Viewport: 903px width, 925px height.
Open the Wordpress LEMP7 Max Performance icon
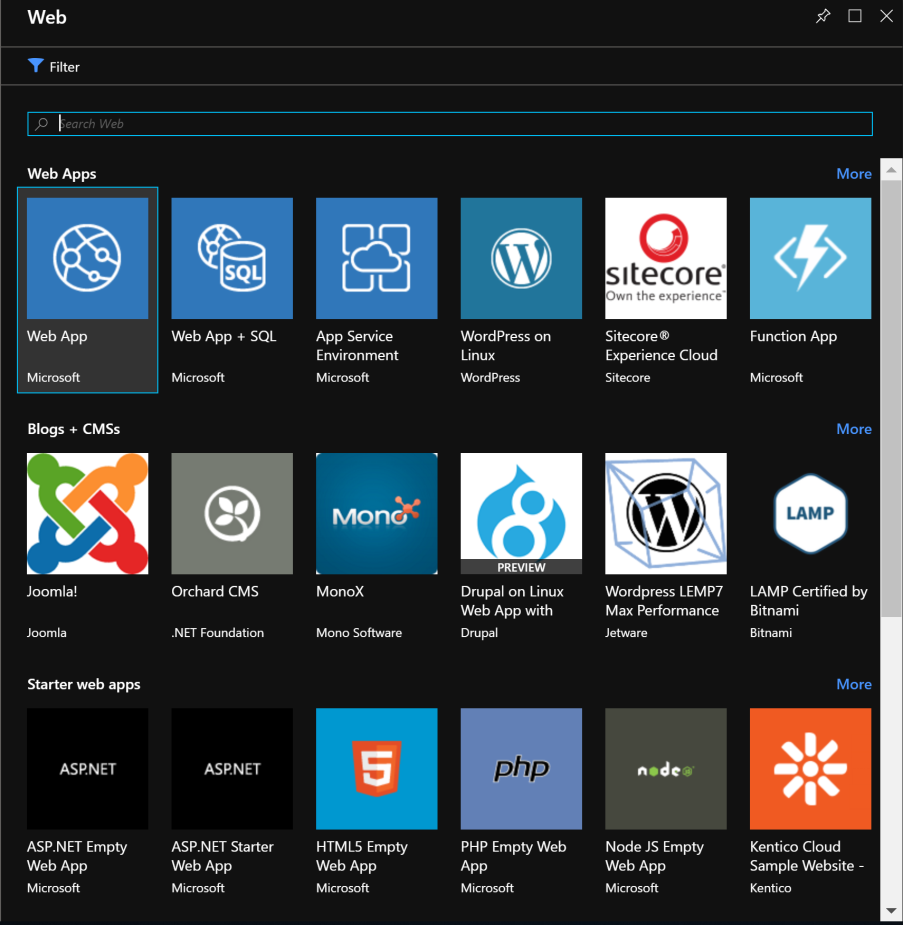coord(666,514)
